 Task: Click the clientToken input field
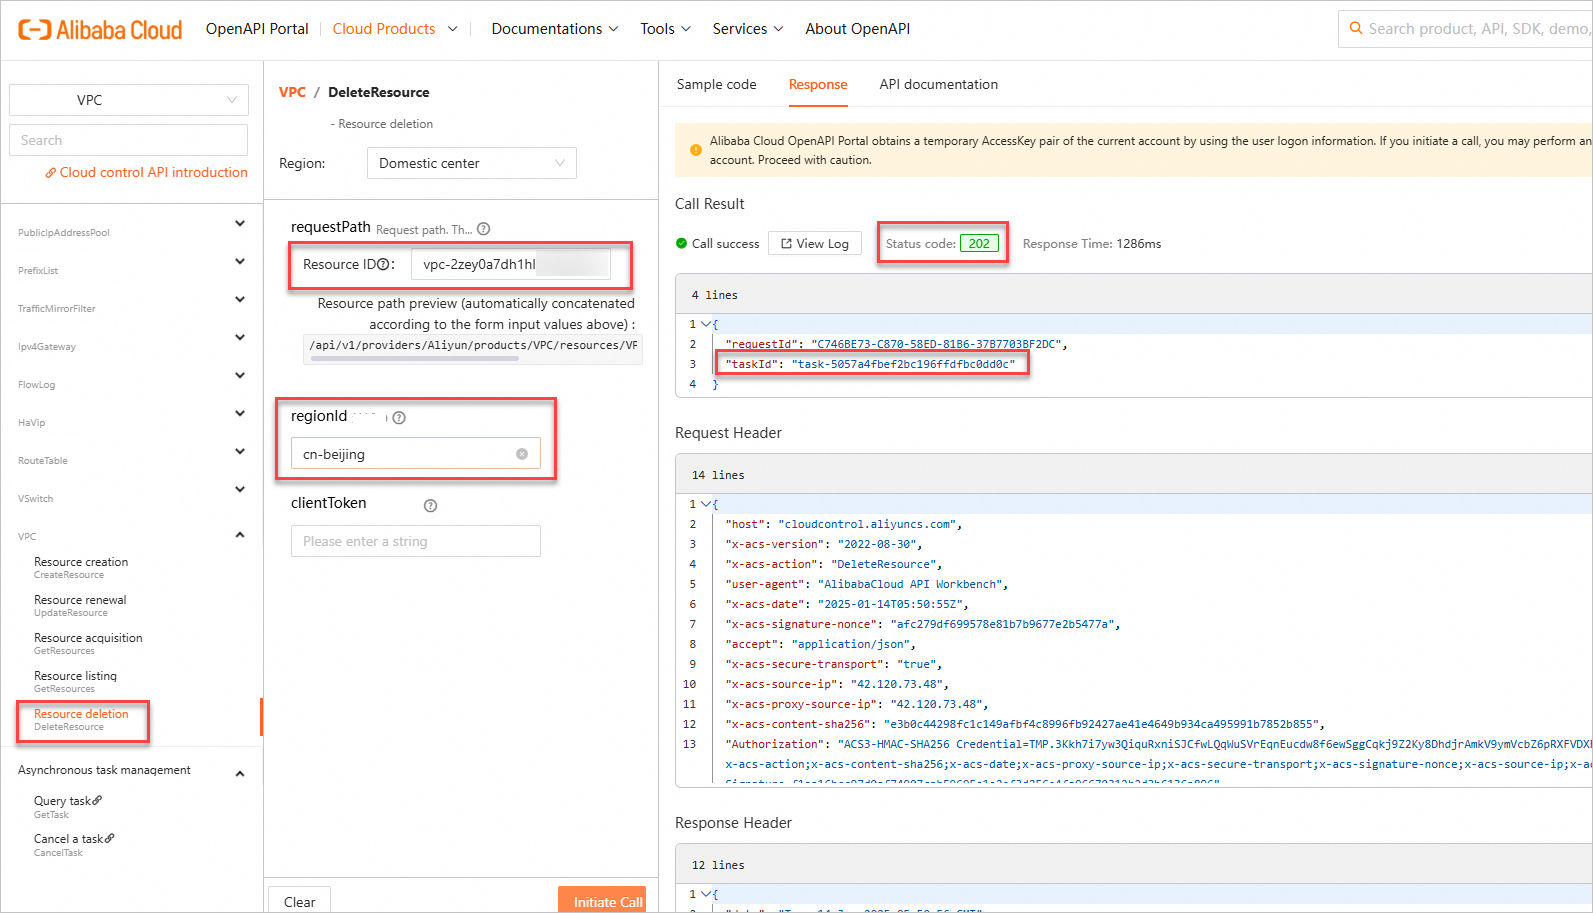(x=415, y=541)
